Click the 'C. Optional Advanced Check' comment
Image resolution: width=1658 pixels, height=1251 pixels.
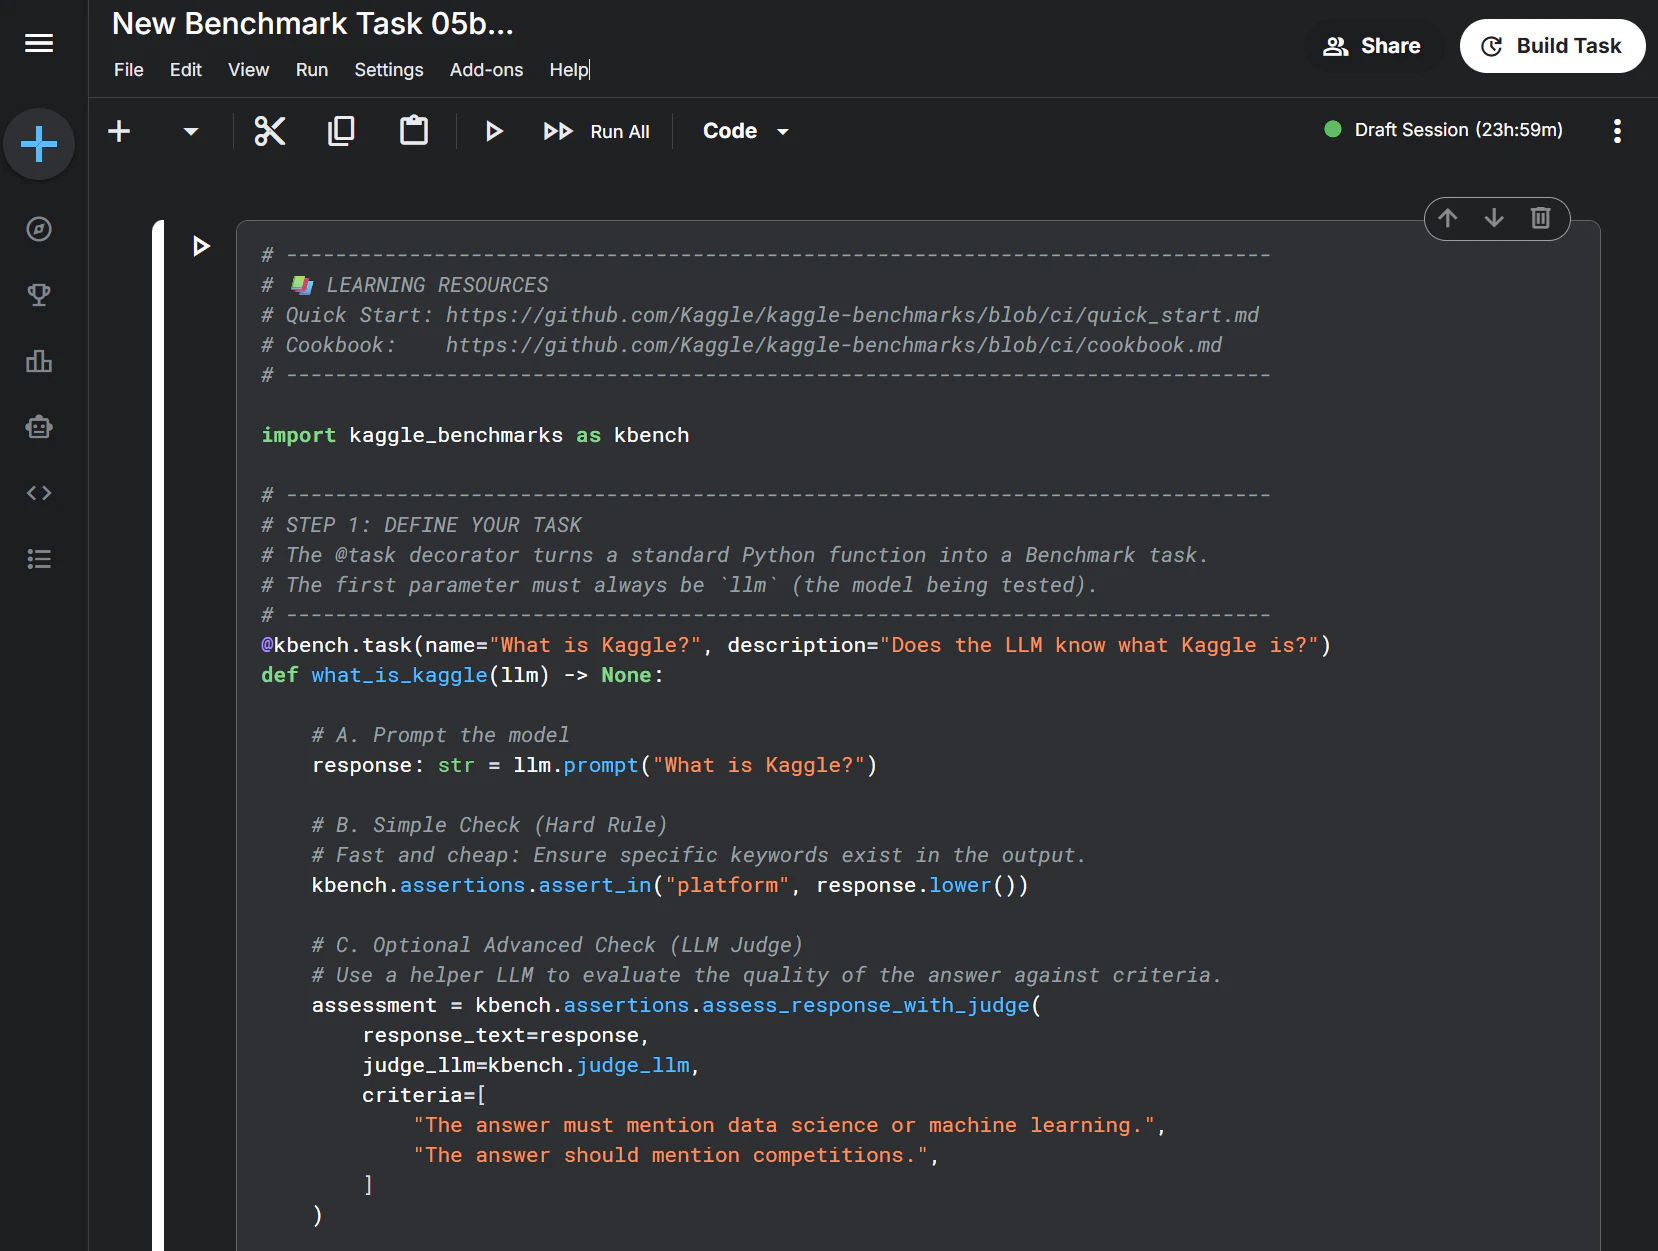[557, 945]
